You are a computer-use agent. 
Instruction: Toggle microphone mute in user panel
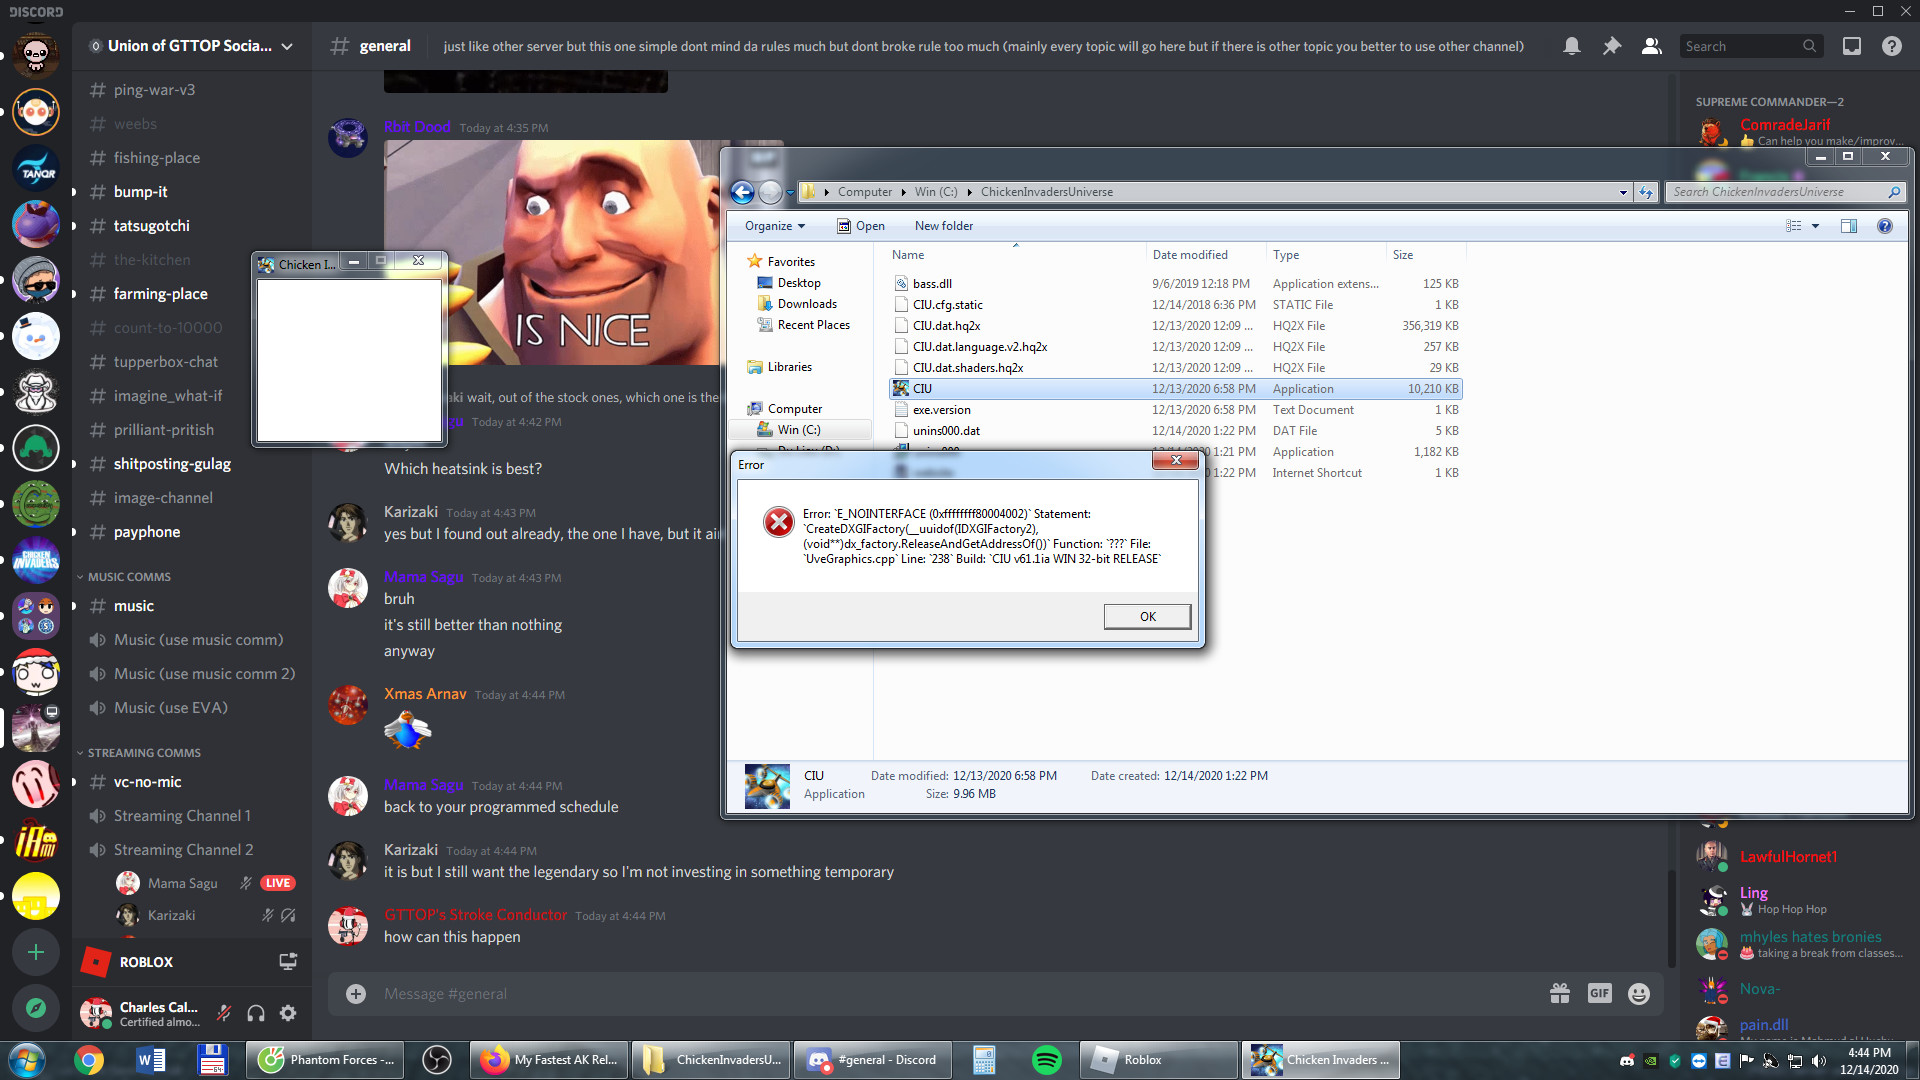pyautogui.click(x=224, y=1013)
